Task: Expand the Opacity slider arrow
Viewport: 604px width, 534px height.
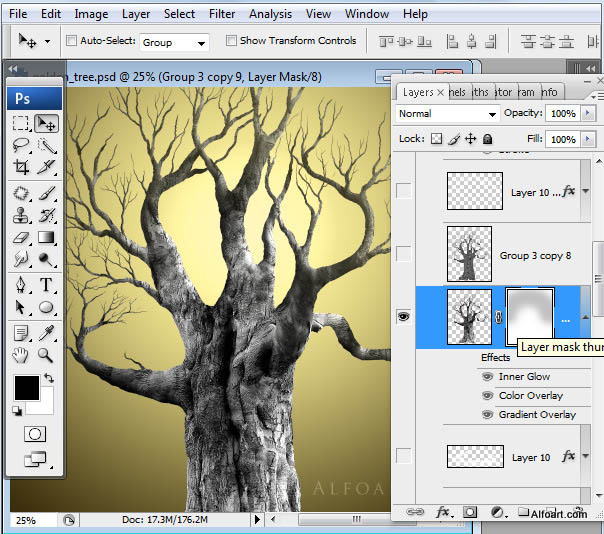Action: [x=585, y=114]
